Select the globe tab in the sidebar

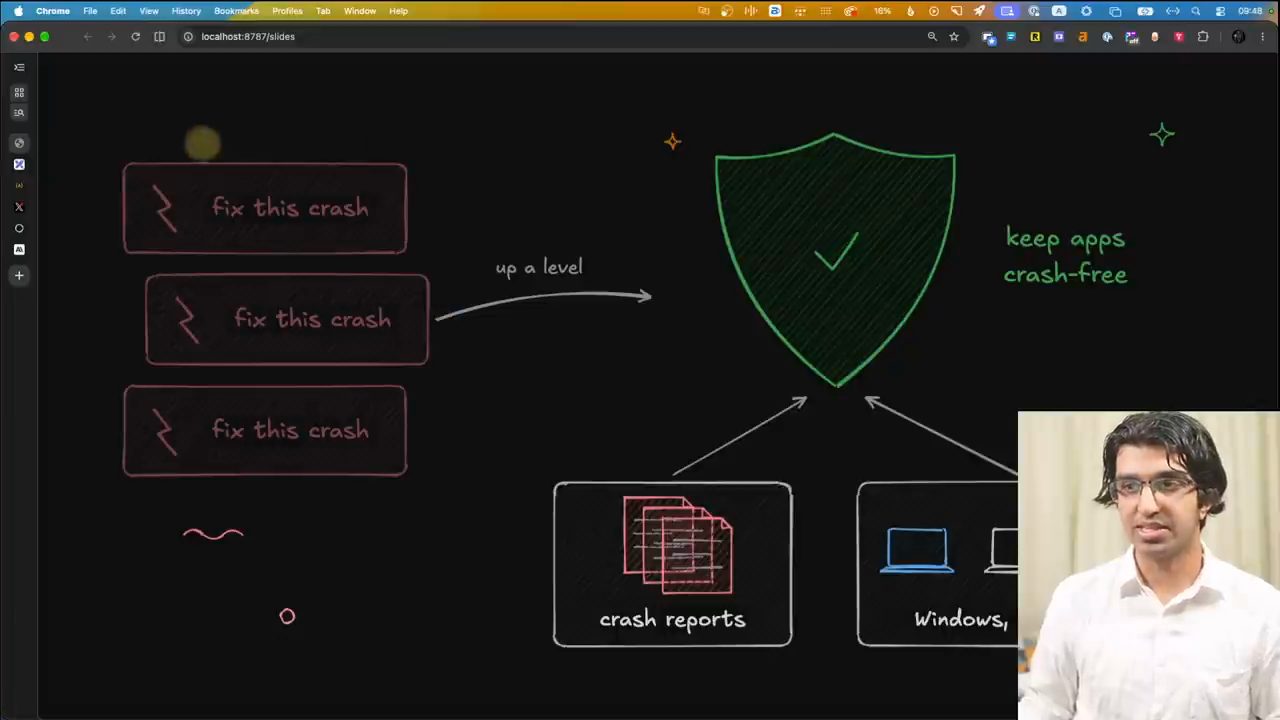pyautogui.click(x=19, y=143)
